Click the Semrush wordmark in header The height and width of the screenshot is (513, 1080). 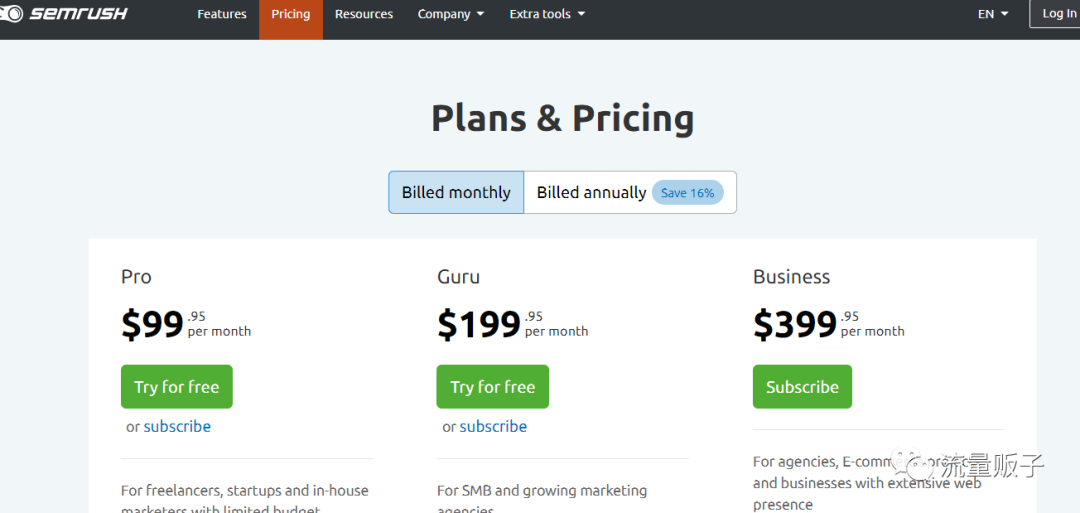78,13
